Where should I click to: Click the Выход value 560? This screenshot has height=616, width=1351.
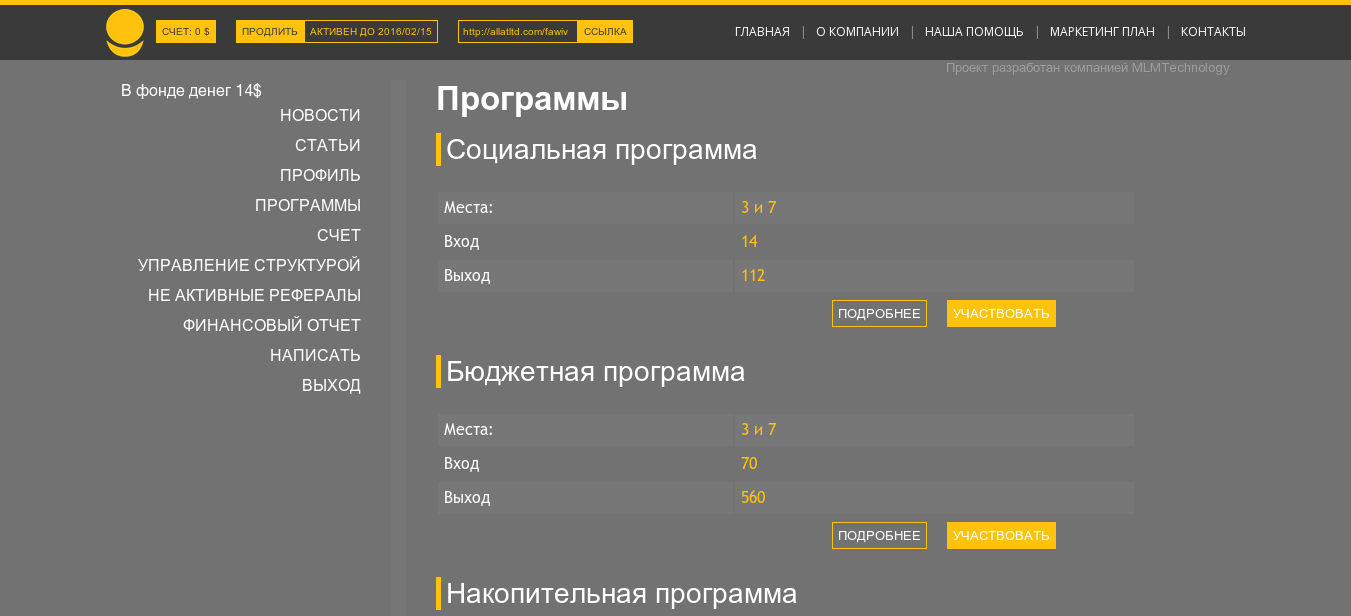(x=753, y=498)
